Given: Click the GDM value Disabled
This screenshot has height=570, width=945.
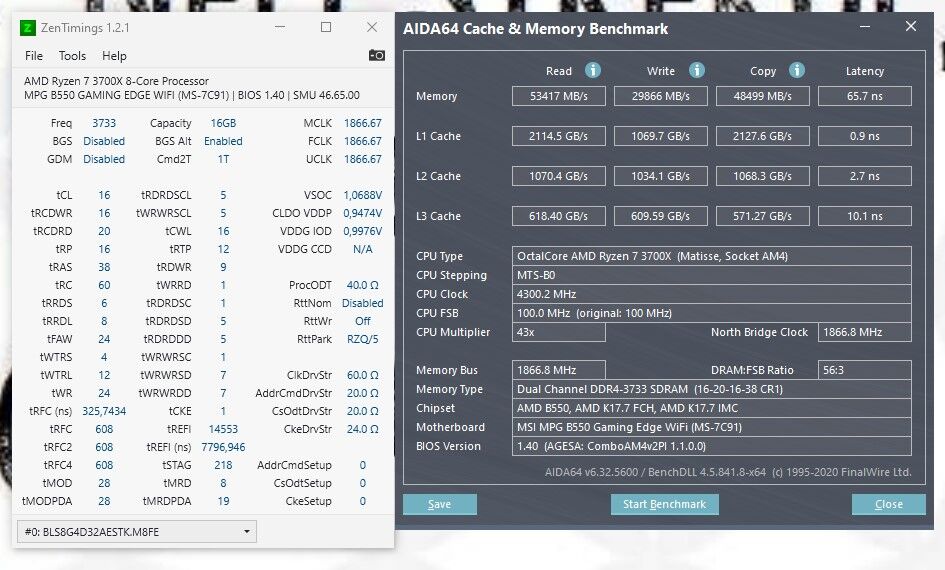Looking at the screenshot, I should (x=104, y=159).
